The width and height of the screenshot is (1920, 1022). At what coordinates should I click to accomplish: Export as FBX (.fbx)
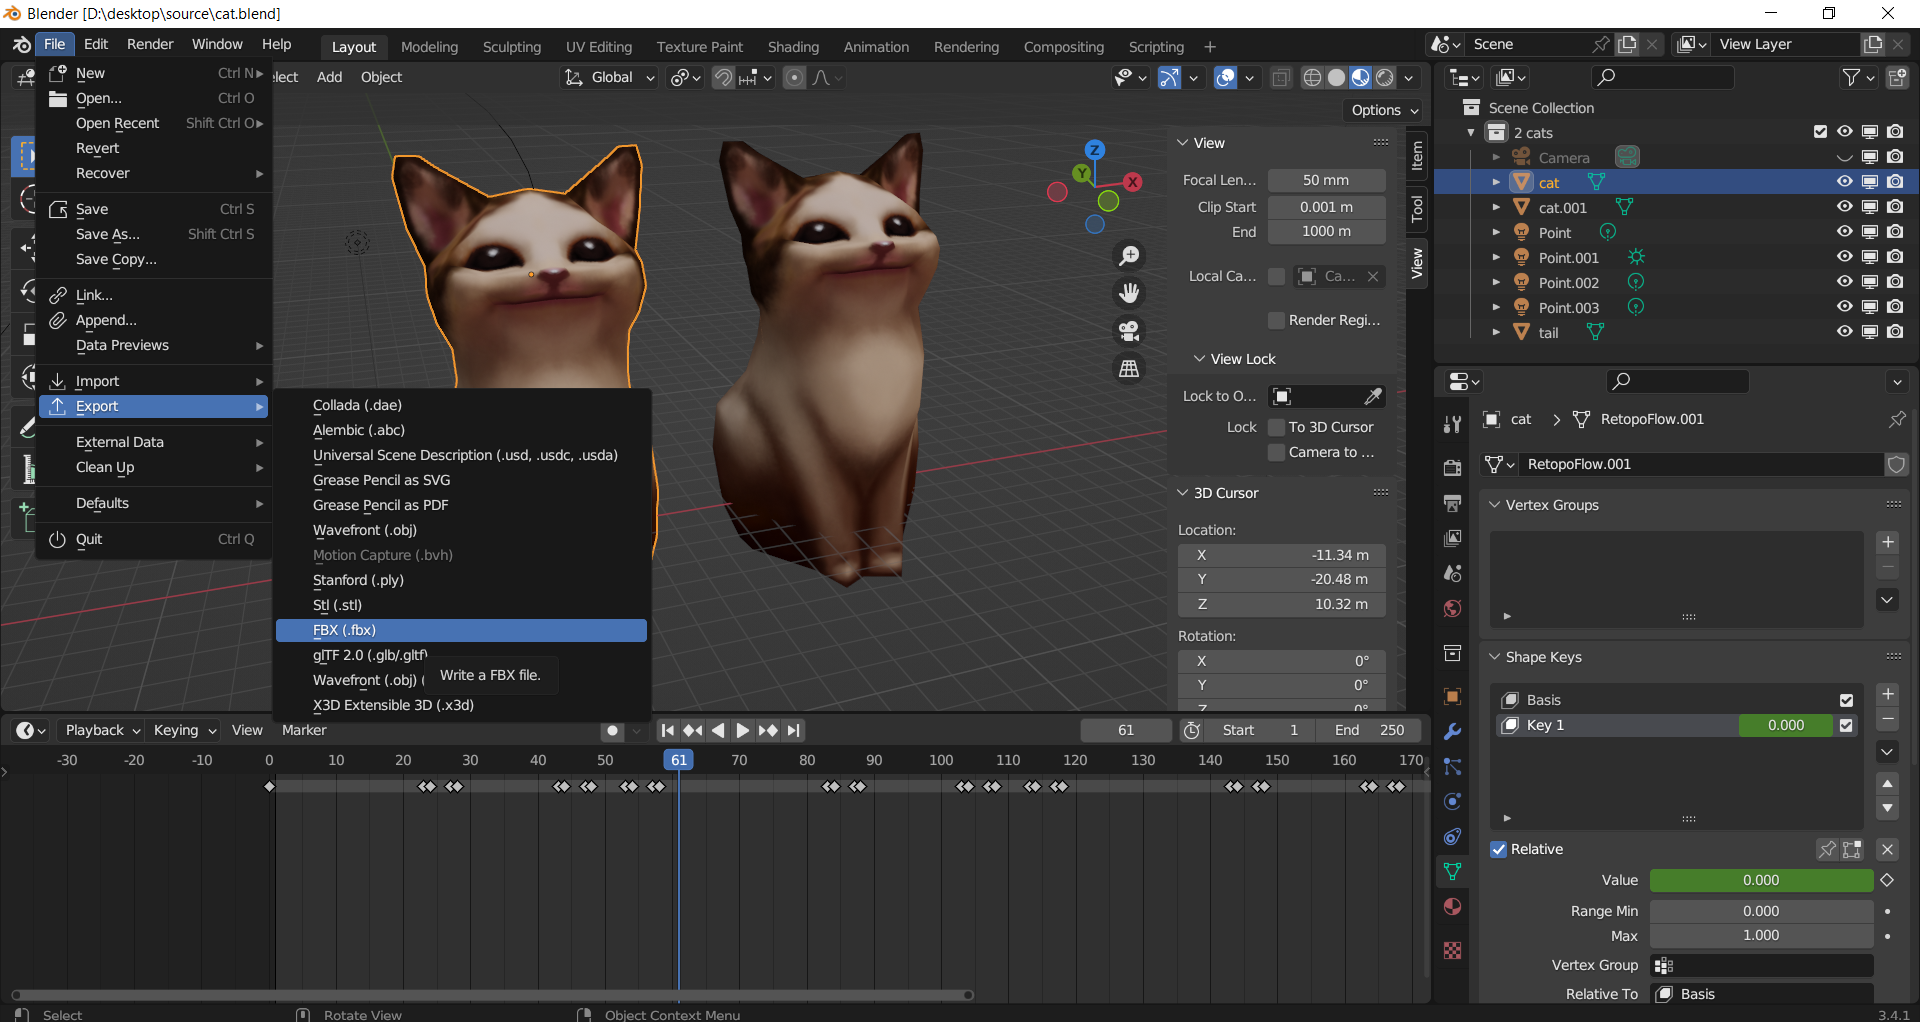tap(461, 630)
